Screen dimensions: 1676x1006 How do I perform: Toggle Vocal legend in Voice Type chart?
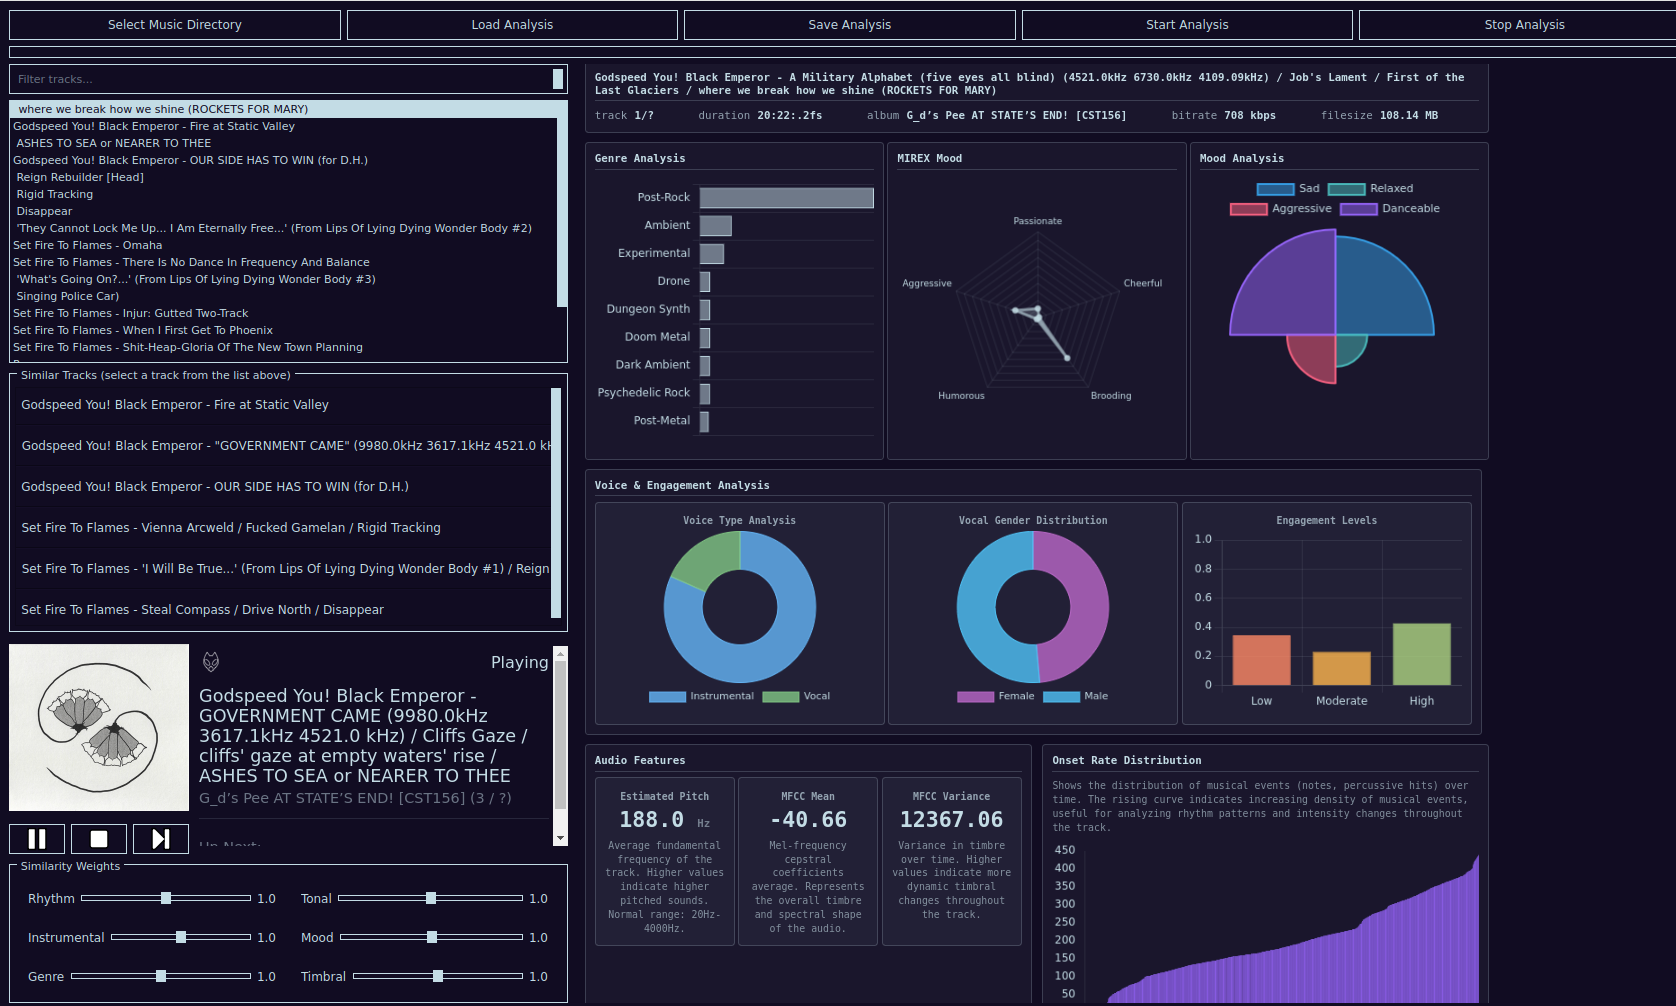(x=781, y=697)
